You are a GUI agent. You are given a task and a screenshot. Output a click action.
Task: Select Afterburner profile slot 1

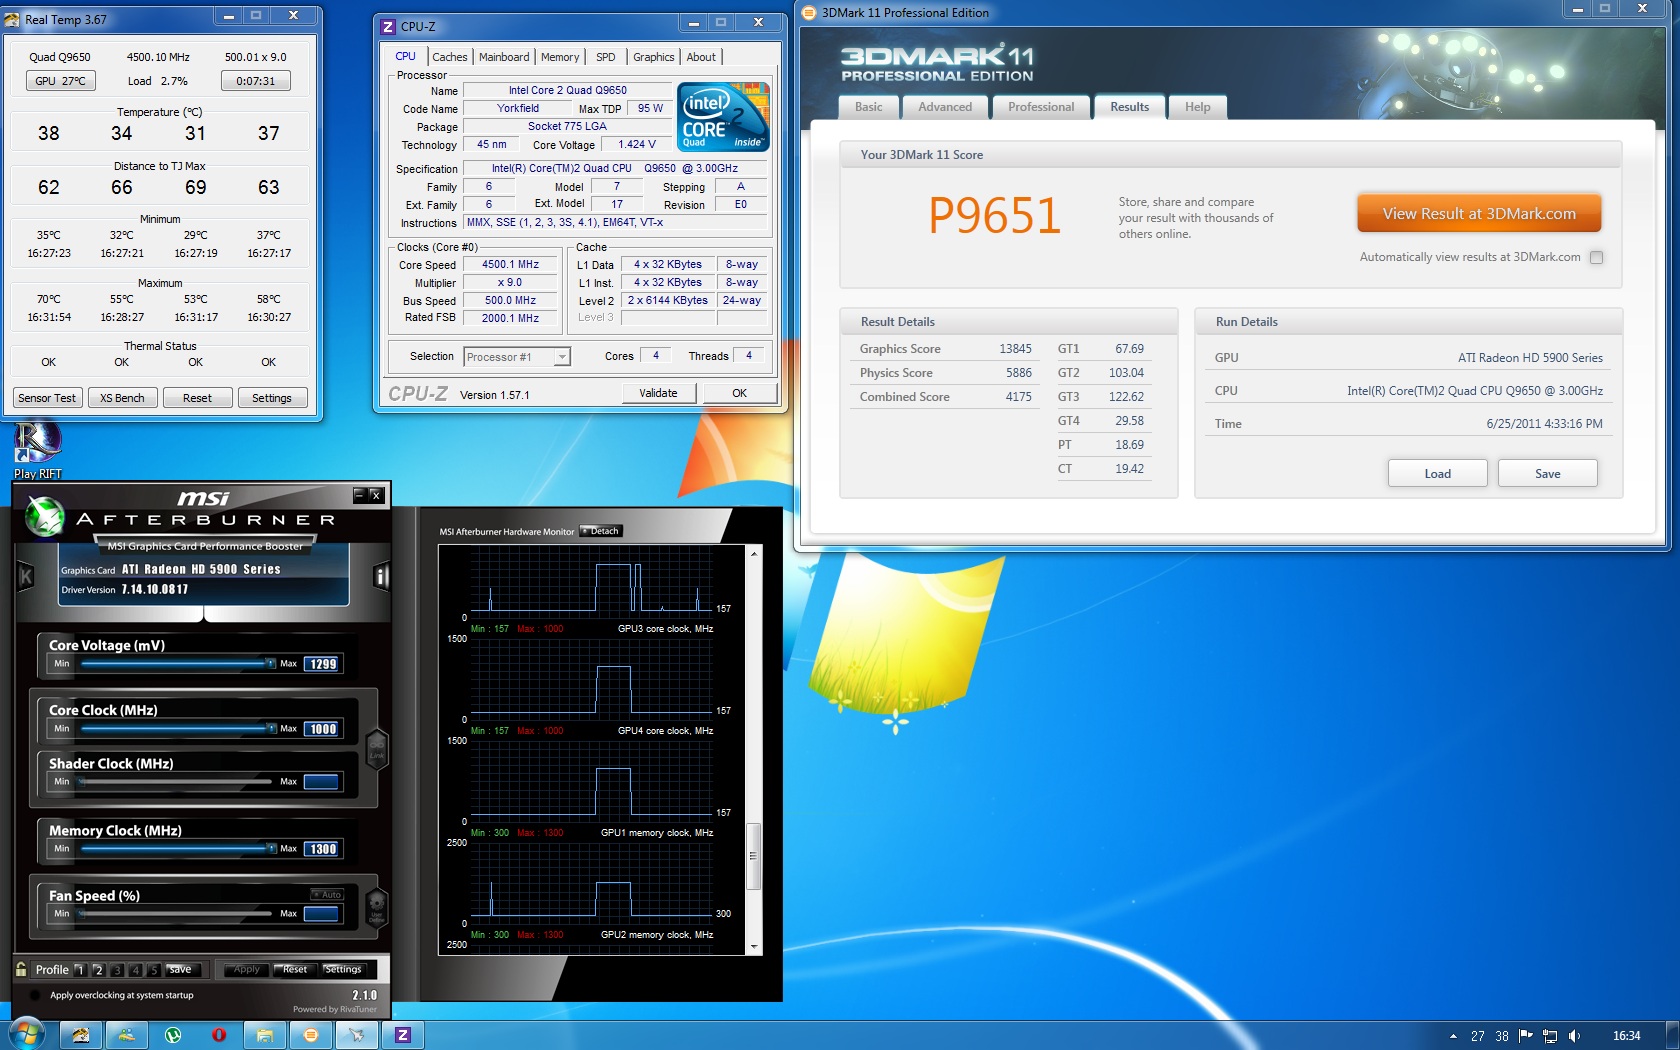tap(79, 969)
